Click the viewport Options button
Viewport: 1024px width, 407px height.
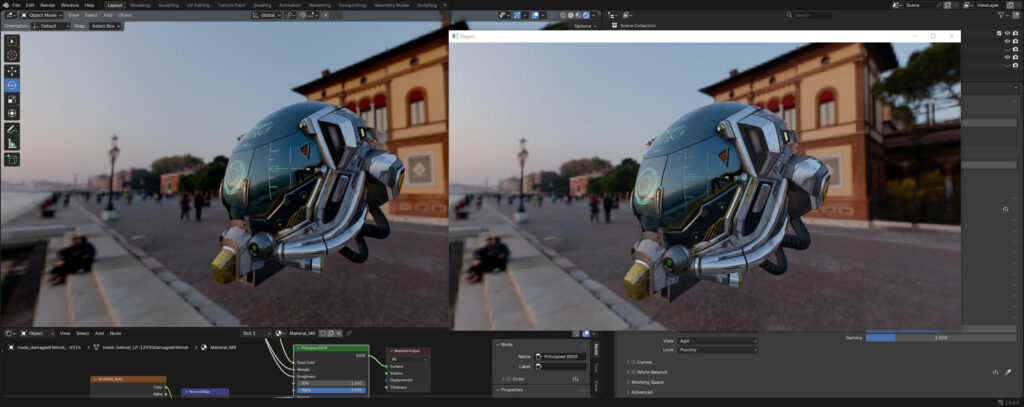click(584, 26)
